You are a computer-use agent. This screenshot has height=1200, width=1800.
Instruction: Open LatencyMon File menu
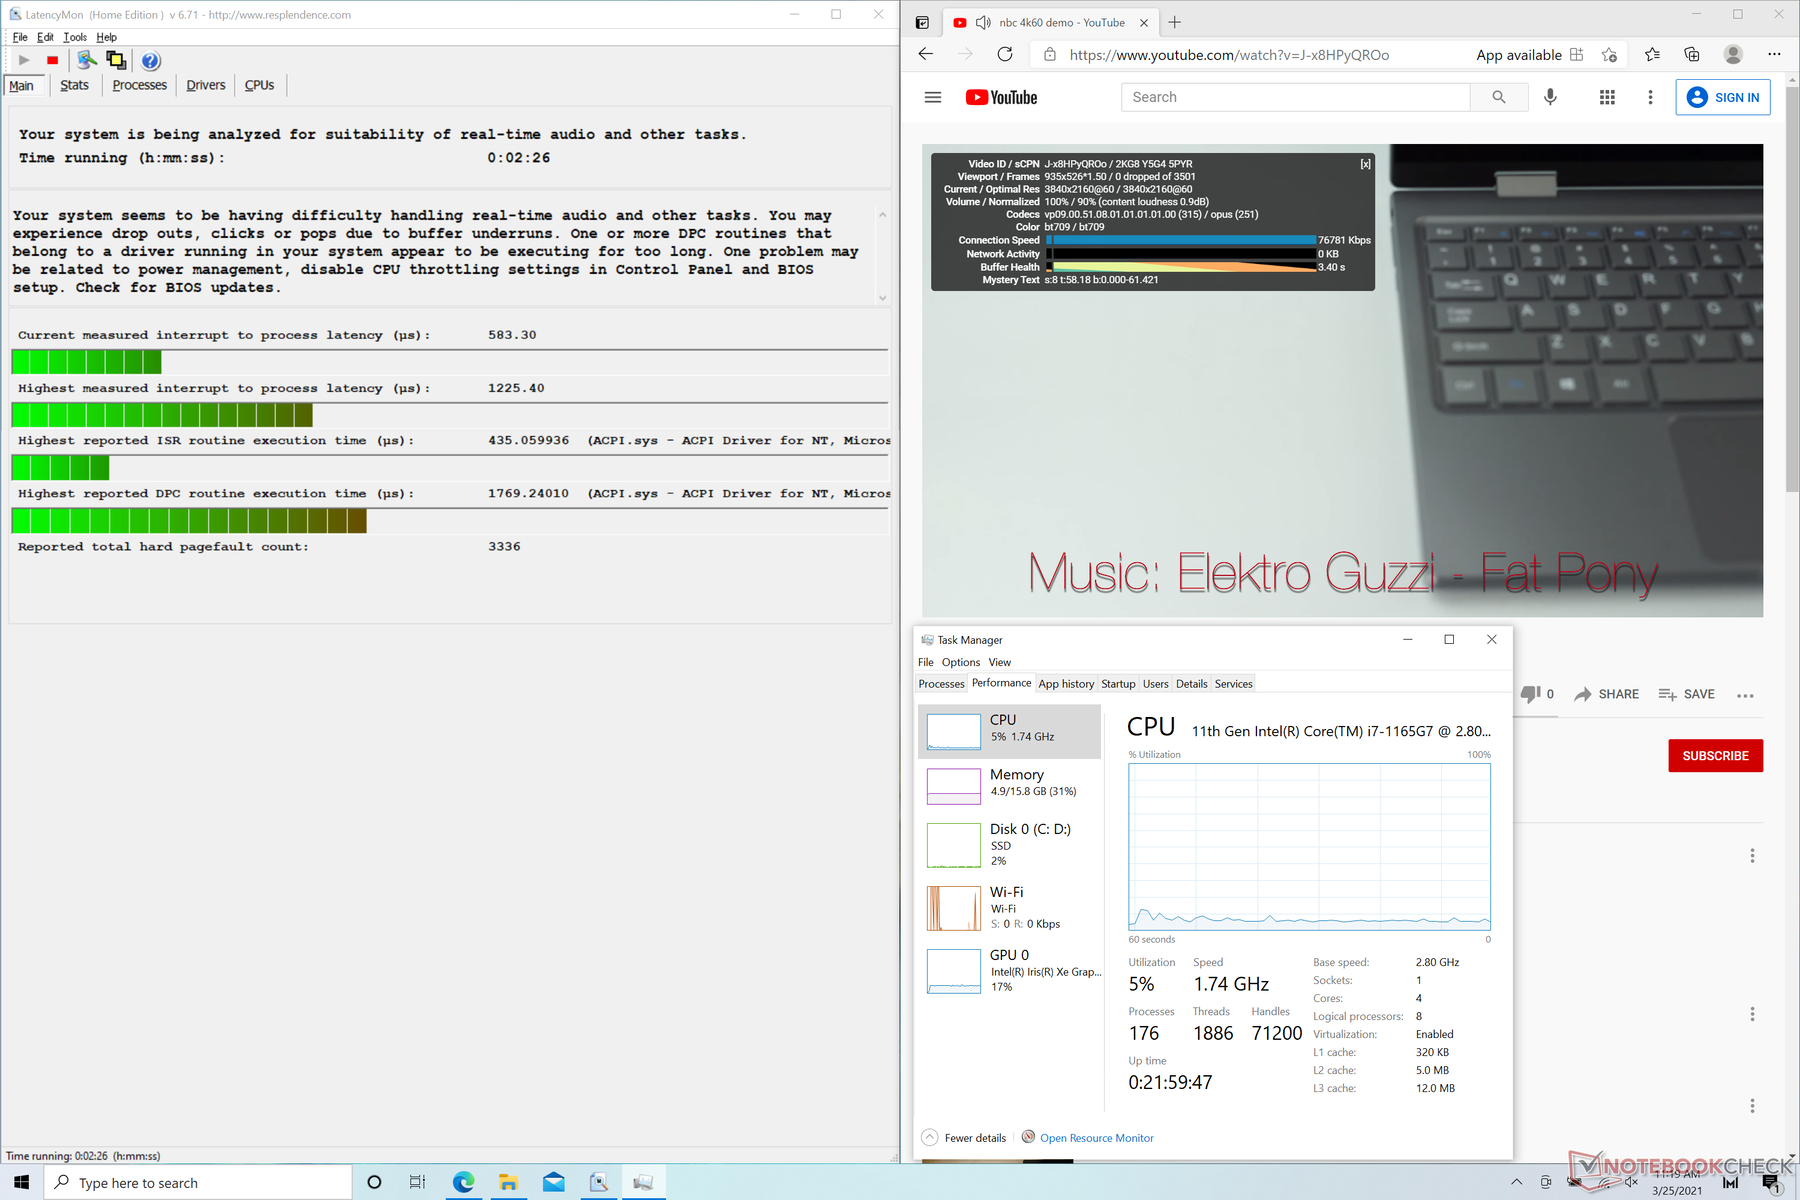tap(20, 37)
